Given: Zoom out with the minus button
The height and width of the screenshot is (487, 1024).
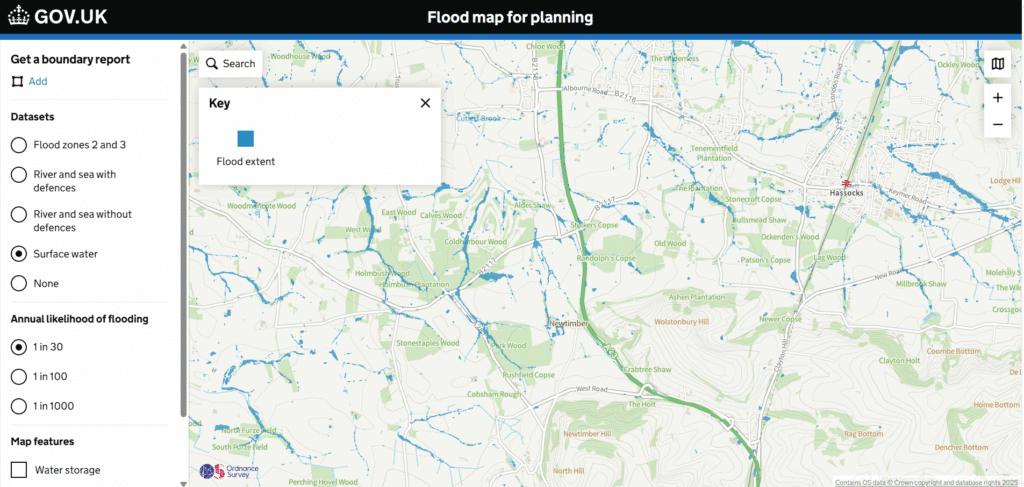Looking at the screenshot, I should click(x=997, y=125).
